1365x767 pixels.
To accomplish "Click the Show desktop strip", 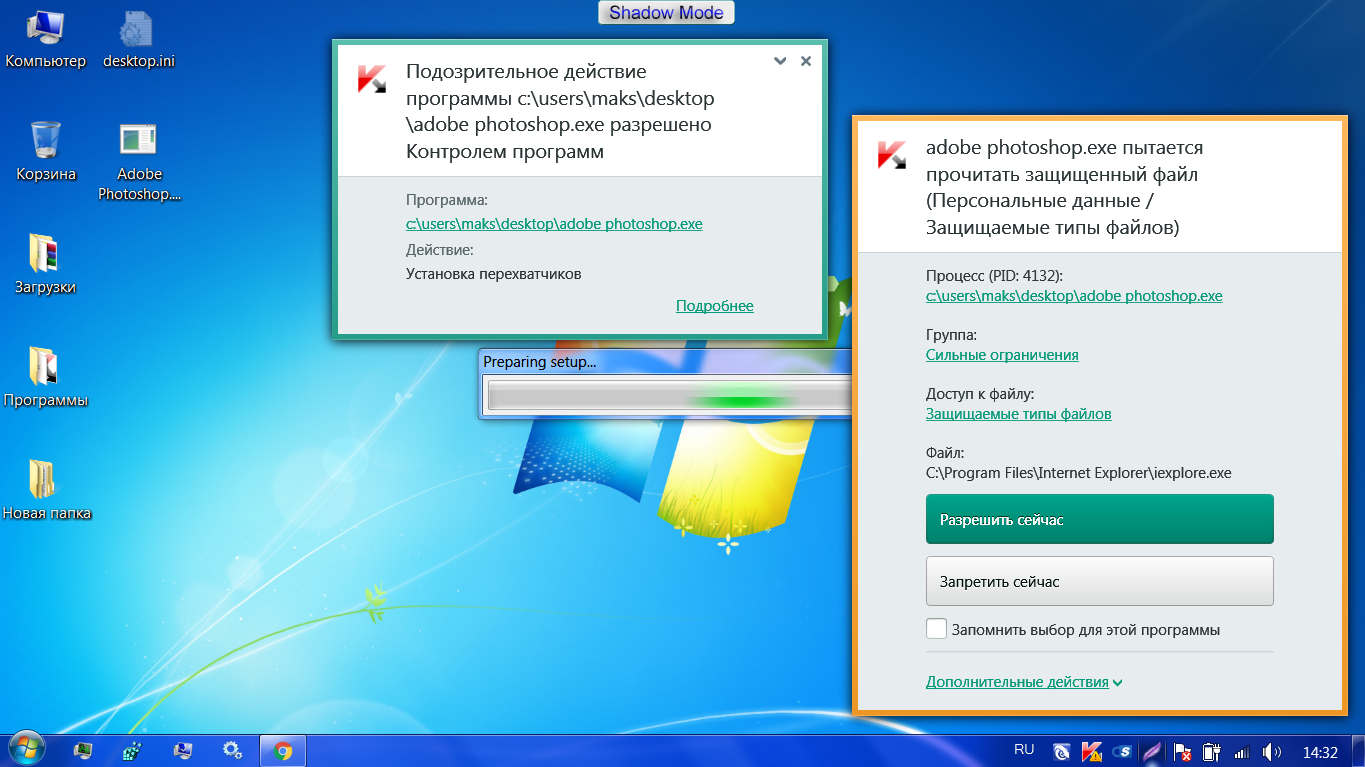I will pos(1358,751).
